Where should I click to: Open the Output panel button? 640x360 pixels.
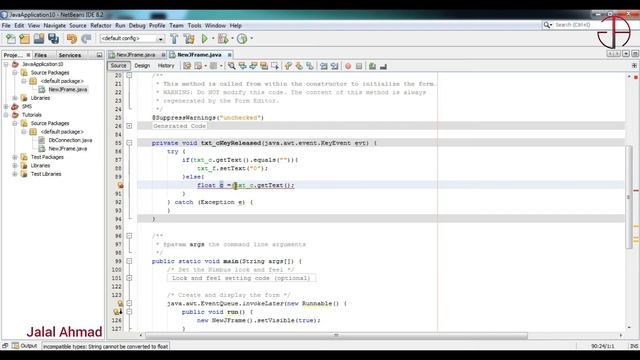pos(24,346)
